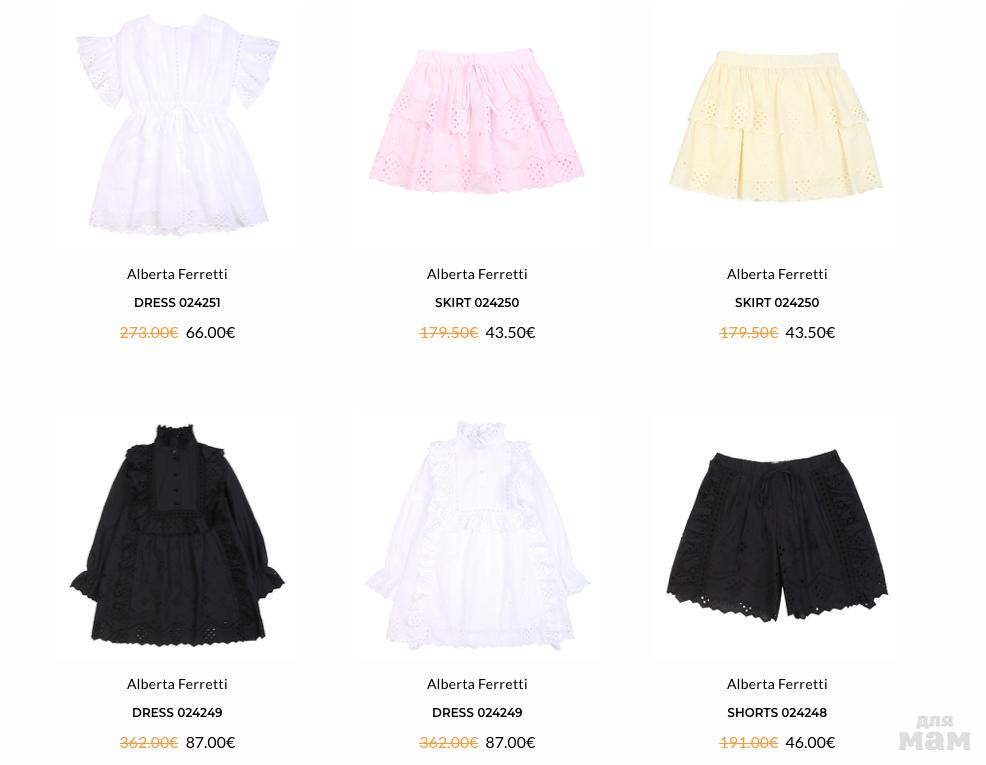Open the black shorts product image
986x765 pixels.
pyautogui.click(x=777, y=534)
